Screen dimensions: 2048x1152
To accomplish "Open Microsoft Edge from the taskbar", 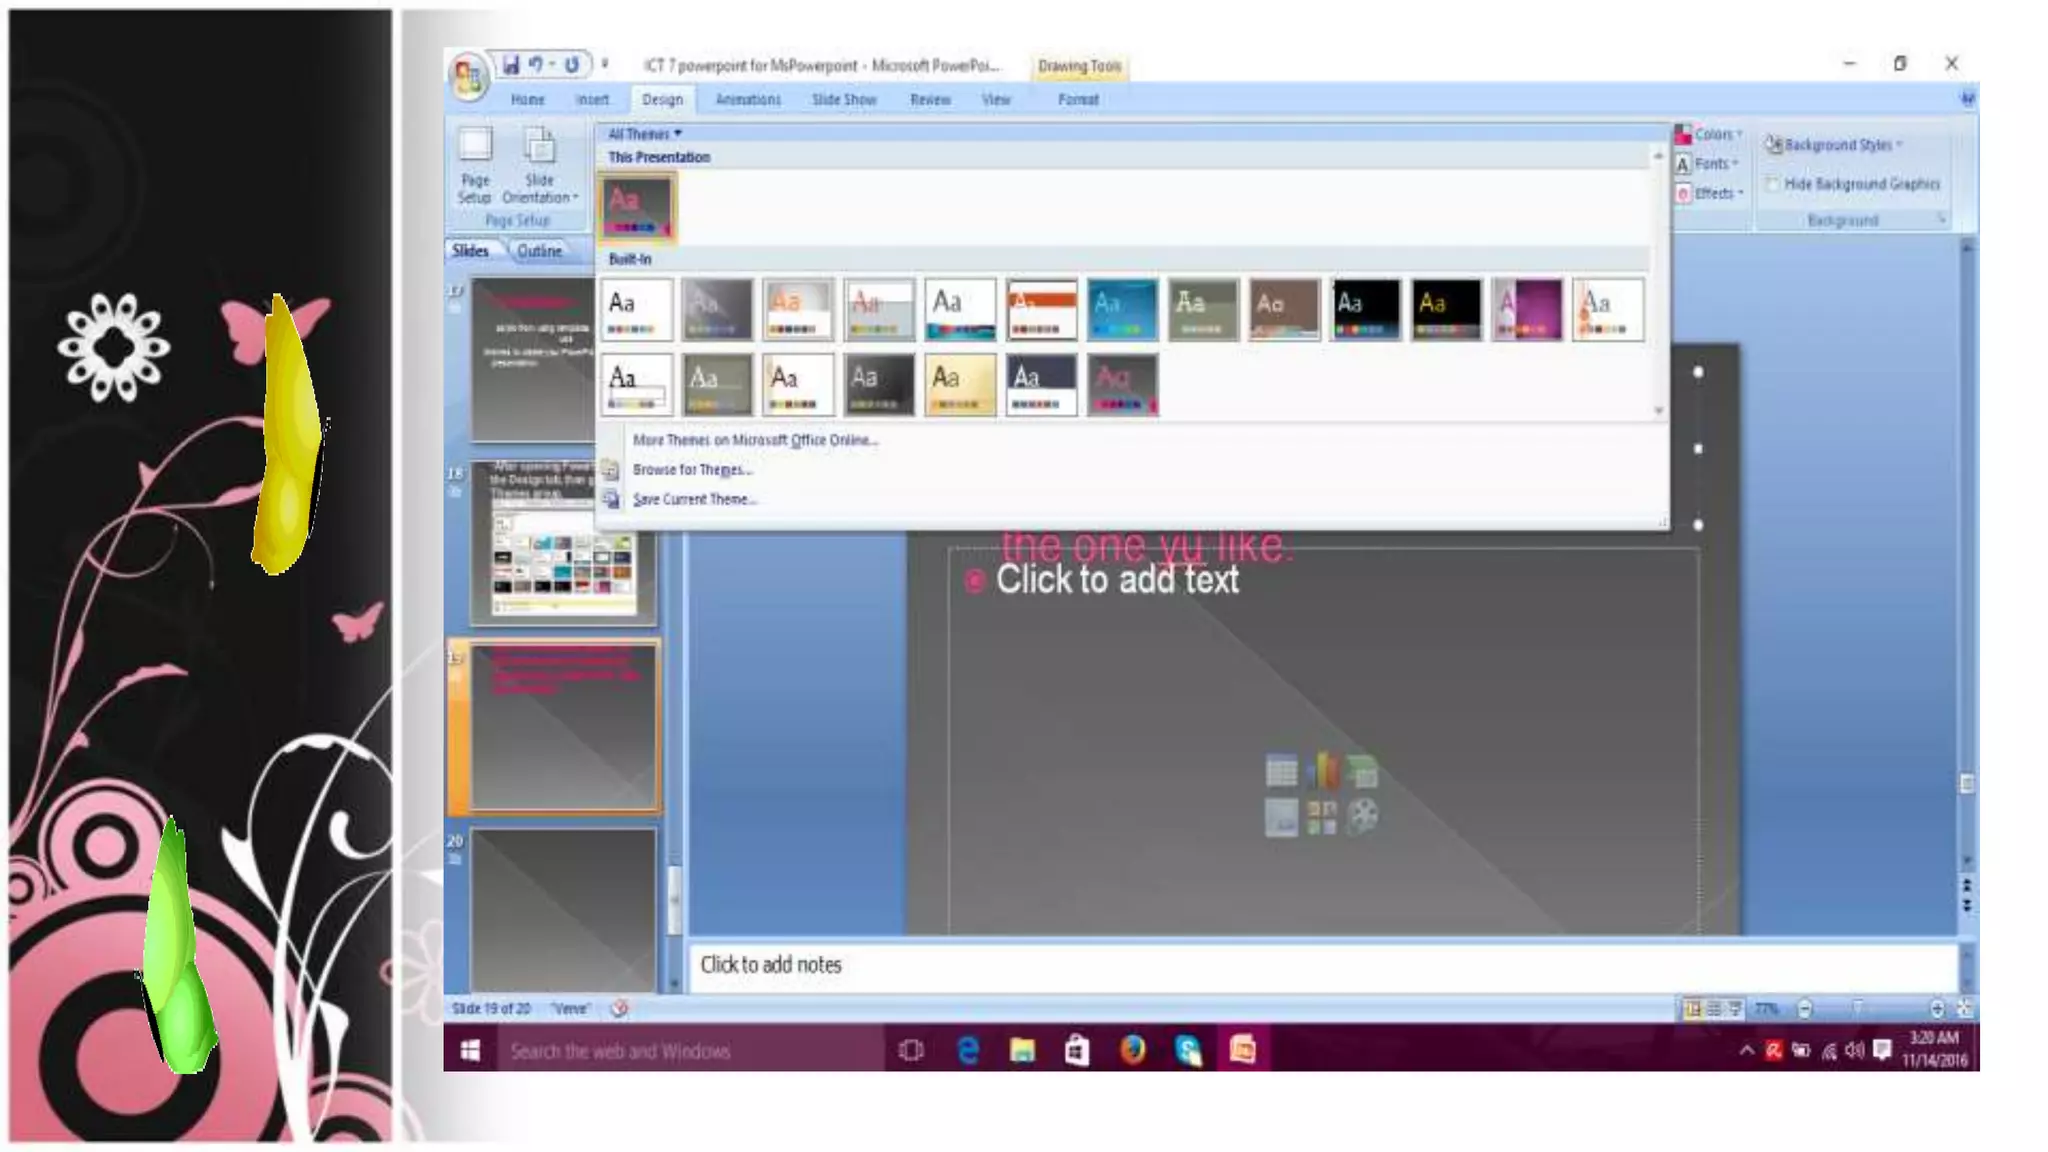I will coord(967,1050).
